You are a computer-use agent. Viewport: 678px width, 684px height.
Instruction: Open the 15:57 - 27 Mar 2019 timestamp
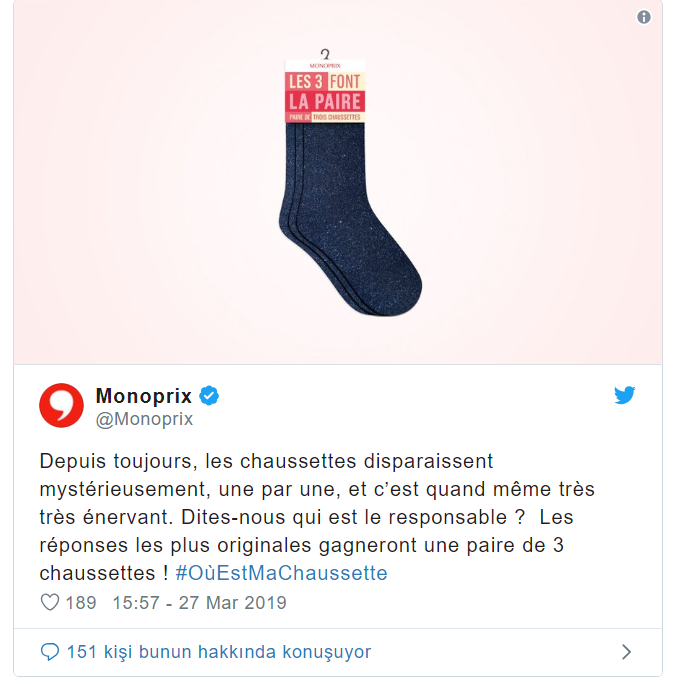(199, 603)
